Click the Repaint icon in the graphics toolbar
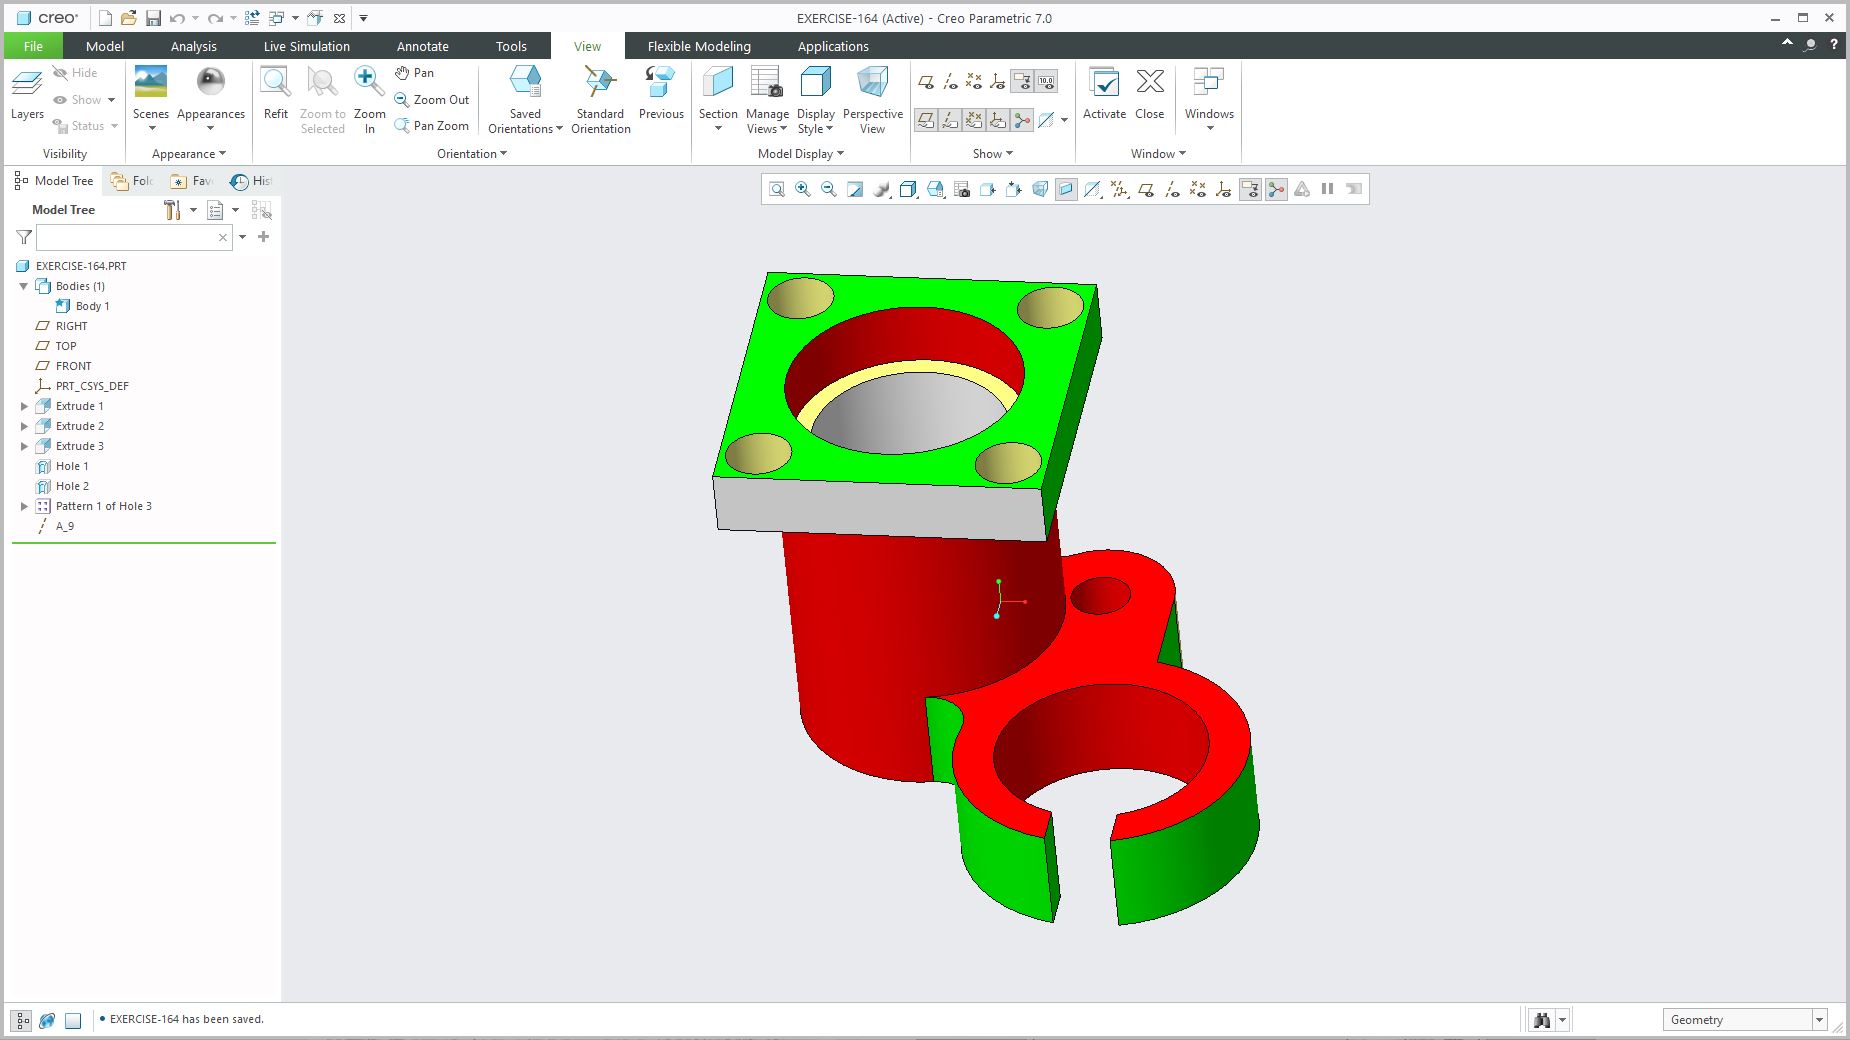 pyautogui.click(x=854, y=189)
